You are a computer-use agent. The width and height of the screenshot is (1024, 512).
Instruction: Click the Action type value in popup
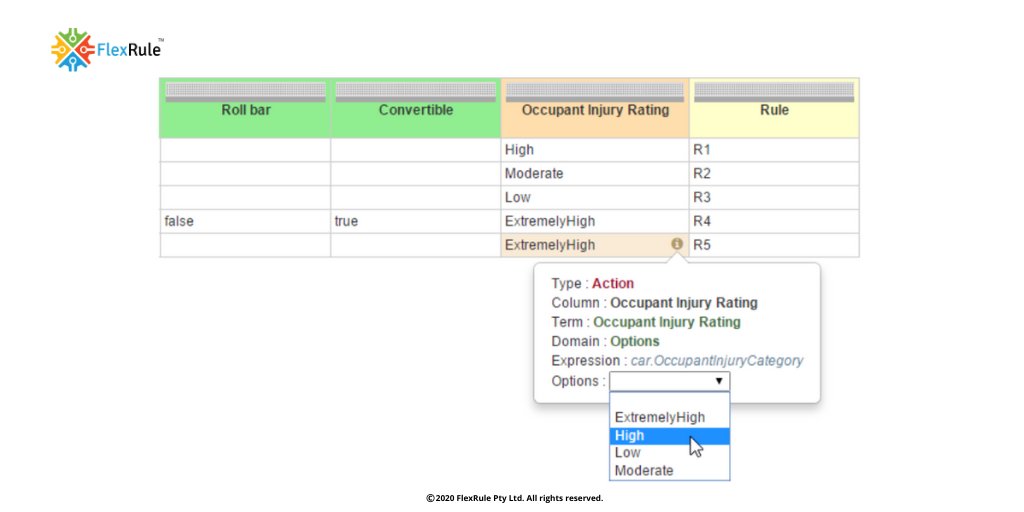[613, 283]
